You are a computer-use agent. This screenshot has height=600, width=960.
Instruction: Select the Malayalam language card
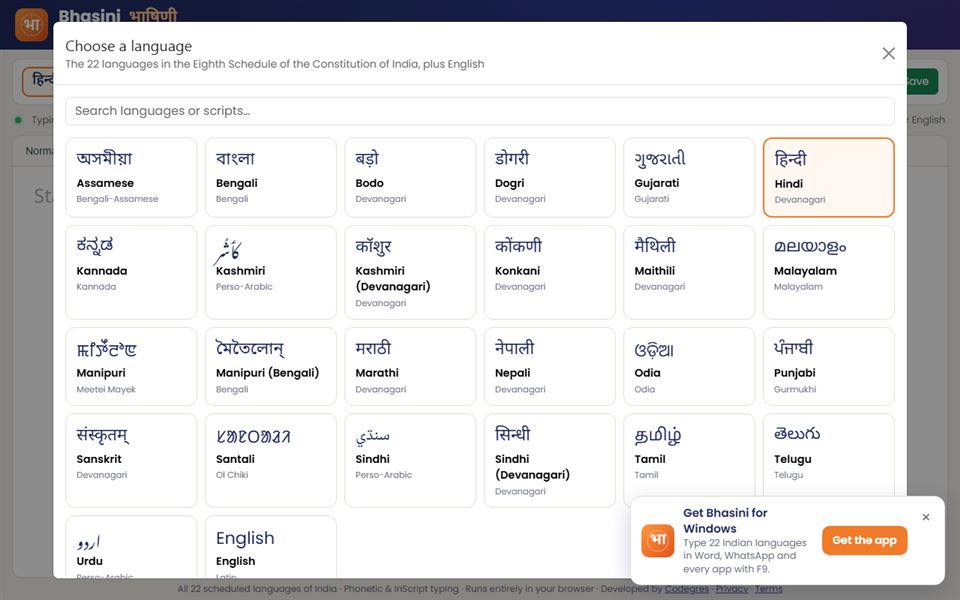pyautogui.click(x=828, y=272)
